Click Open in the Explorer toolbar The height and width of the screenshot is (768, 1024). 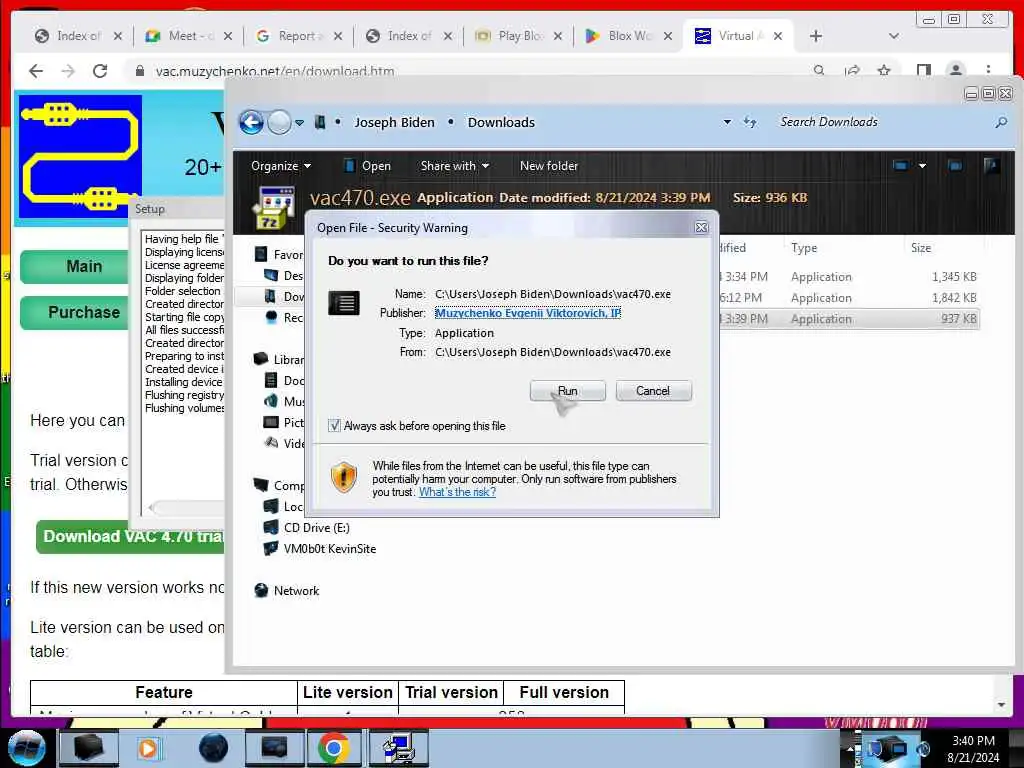point(368,166)
